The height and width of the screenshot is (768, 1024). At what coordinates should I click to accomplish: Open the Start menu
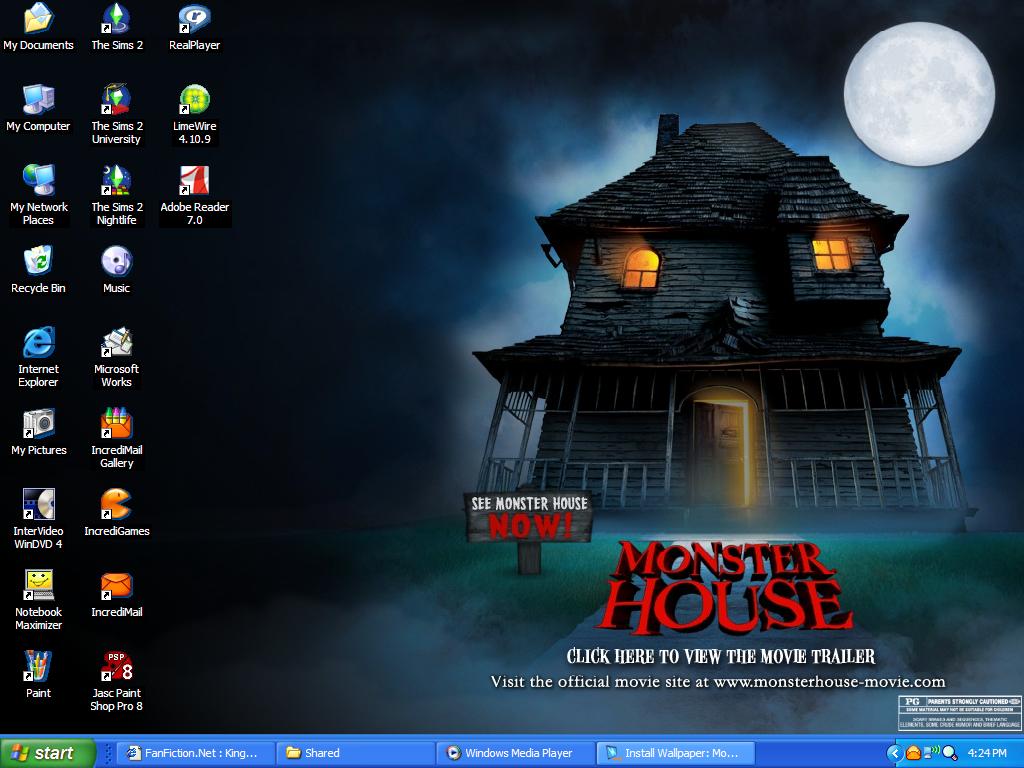48,753
